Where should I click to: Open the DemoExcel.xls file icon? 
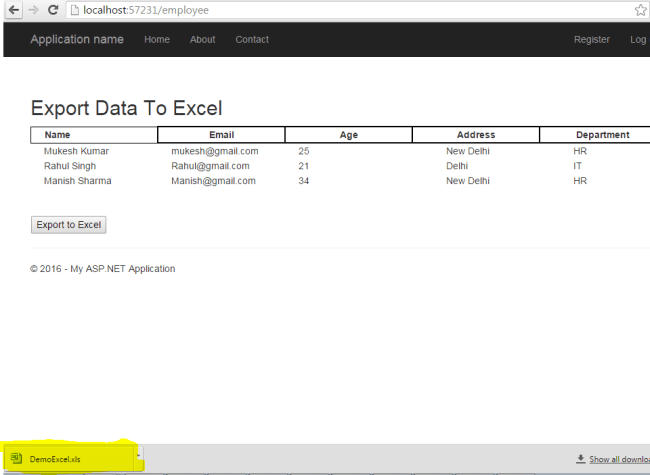pos(16,458)
